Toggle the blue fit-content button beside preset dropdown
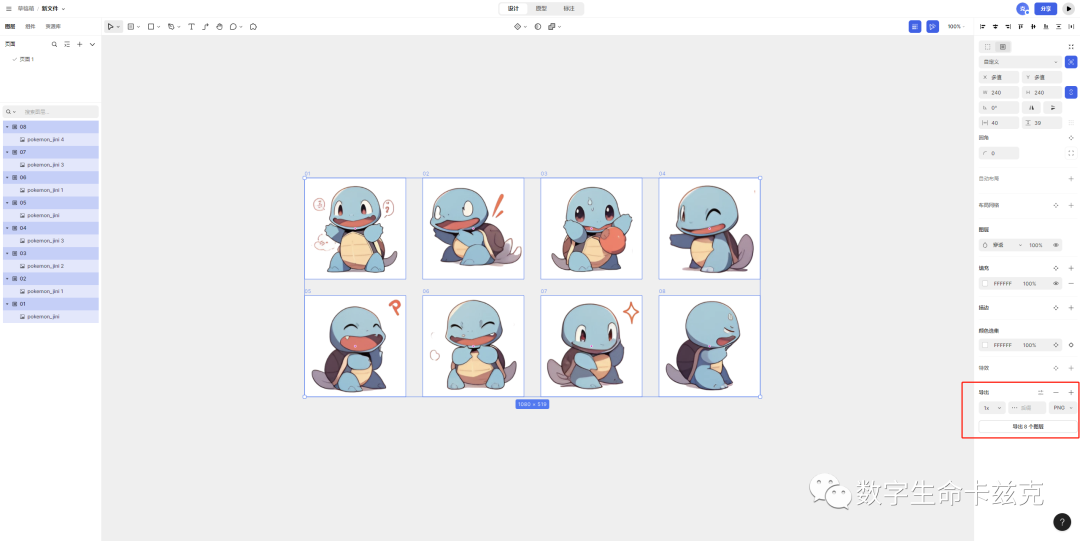 1071,62
